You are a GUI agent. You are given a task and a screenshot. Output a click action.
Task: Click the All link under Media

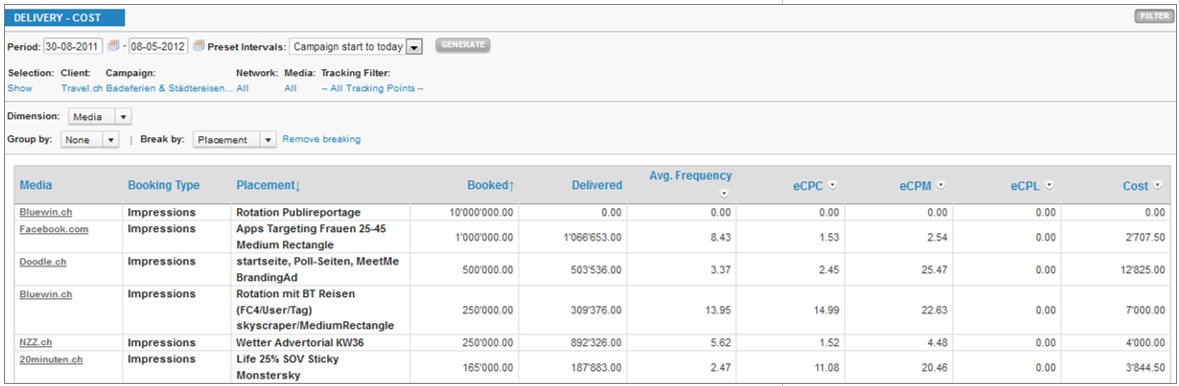point(290,88)
